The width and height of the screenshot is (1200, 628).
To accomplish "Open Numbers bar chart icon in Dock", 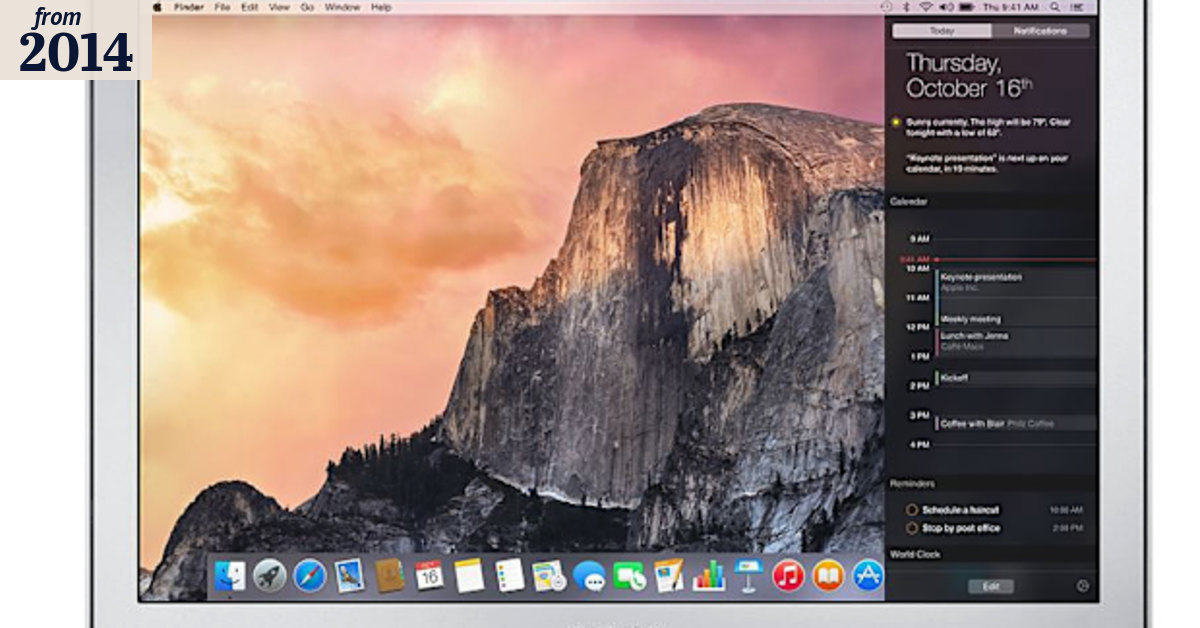I will (709, 576).
